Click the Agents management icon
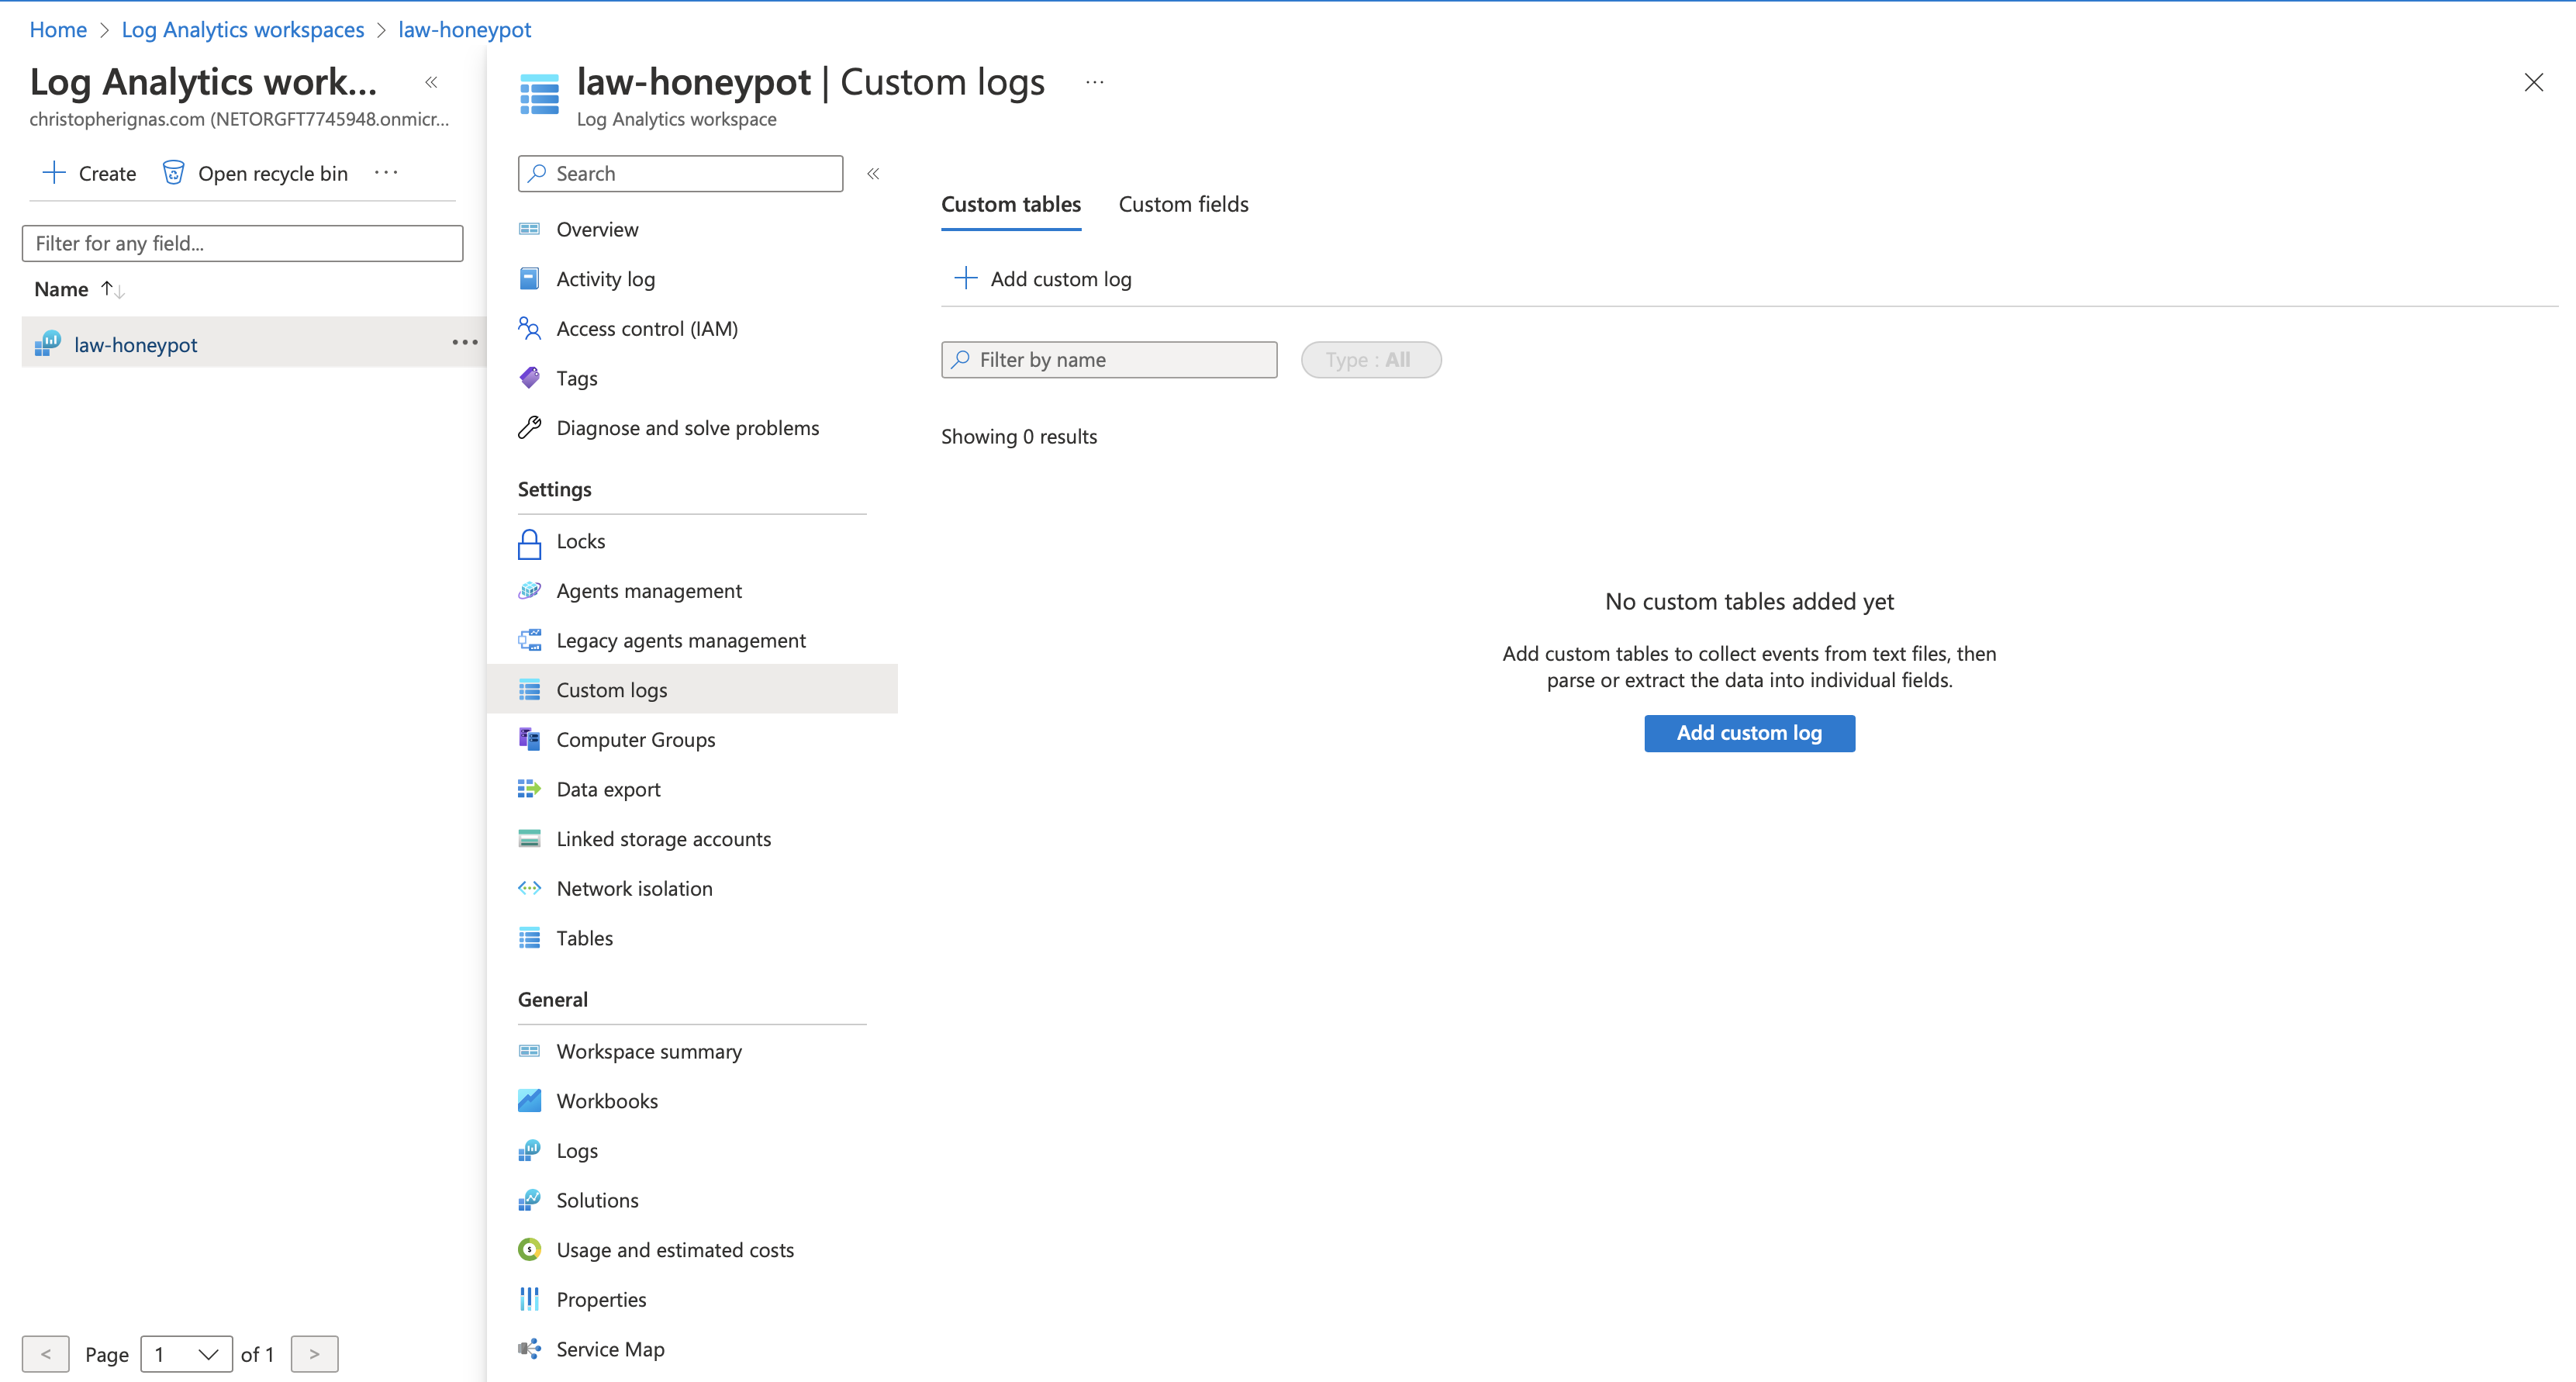 (x=529, y=591)
